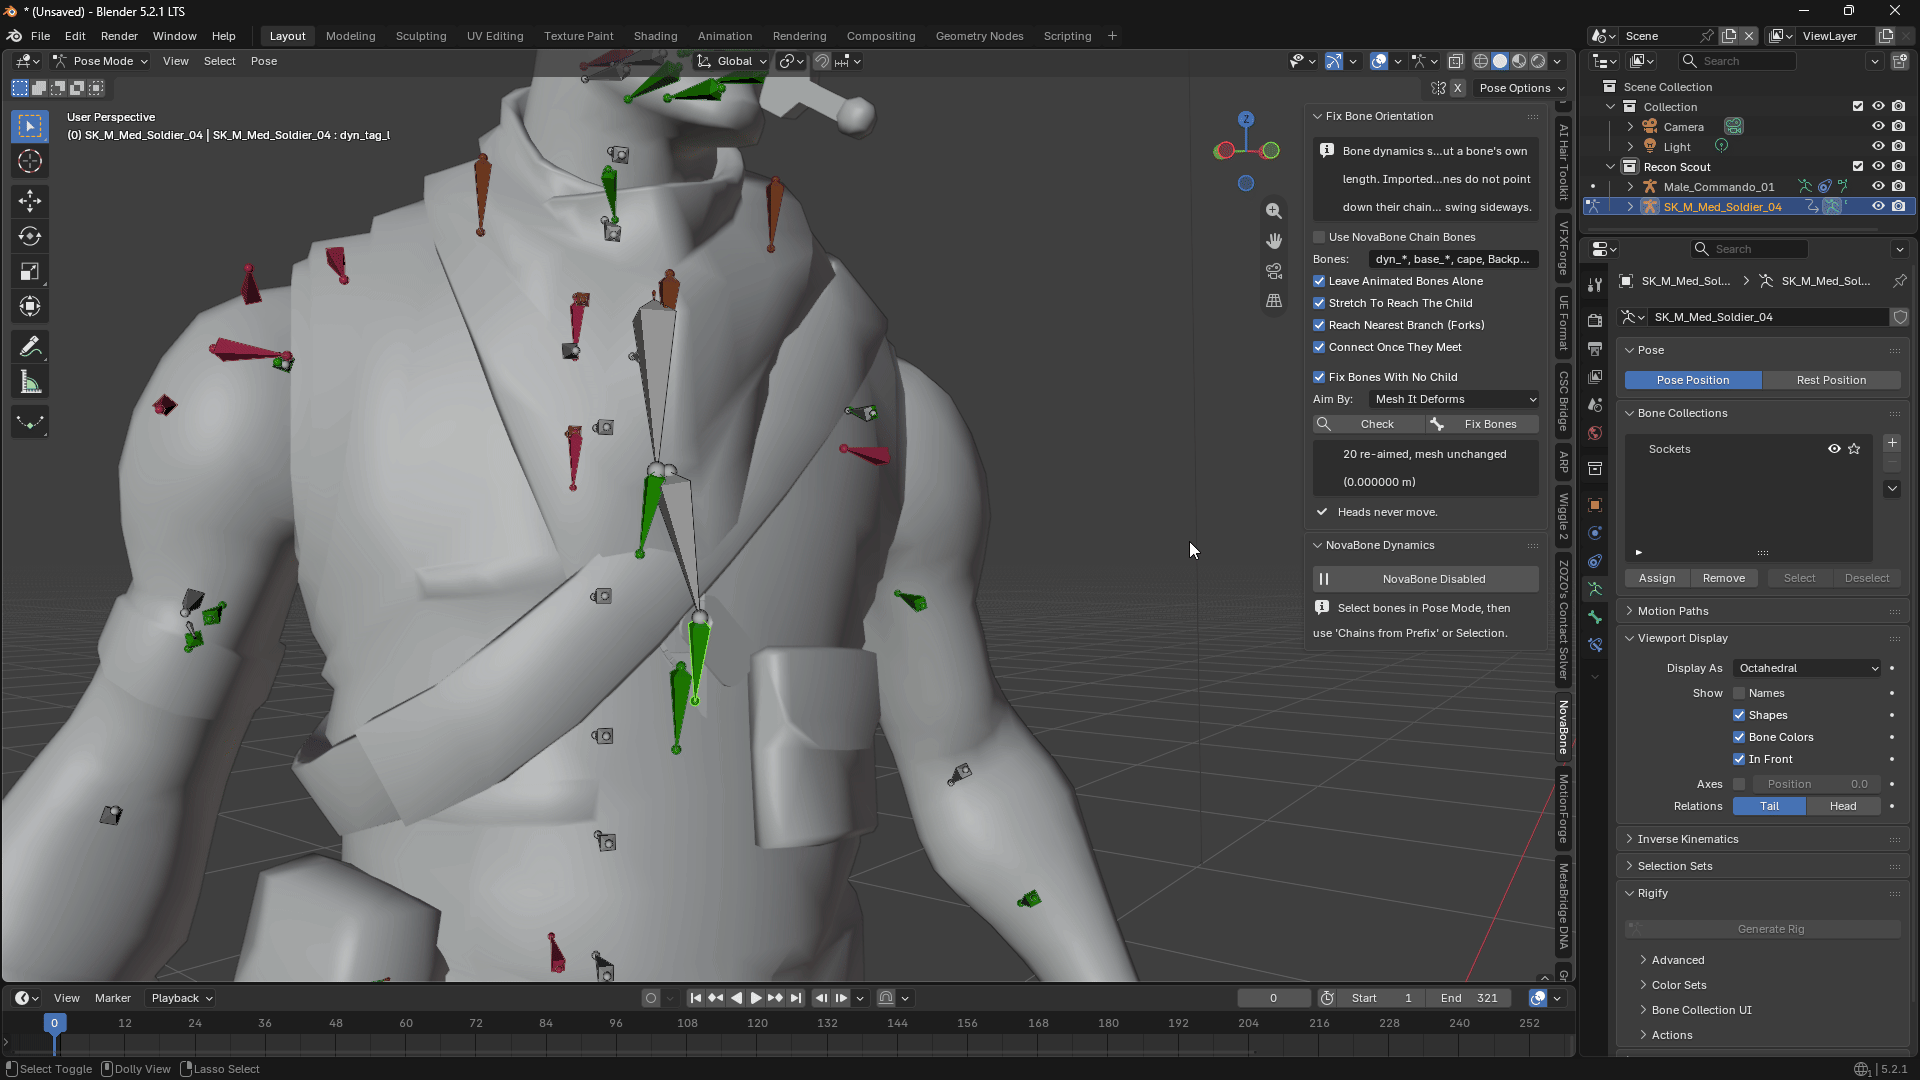Open the NovaBone sidebar tab
The image size is (1920, 1080).
pos(1564,727)
